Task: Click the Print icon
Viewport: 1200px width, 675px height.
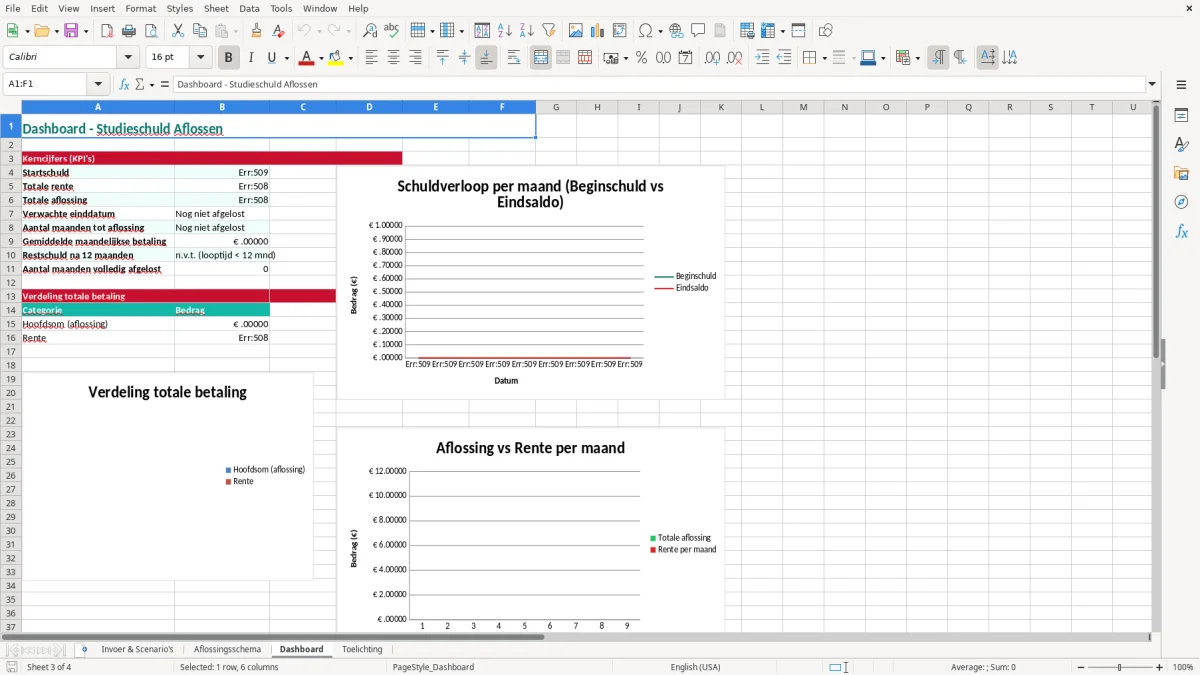Action: pyautogui.click(x=129, y=31)
